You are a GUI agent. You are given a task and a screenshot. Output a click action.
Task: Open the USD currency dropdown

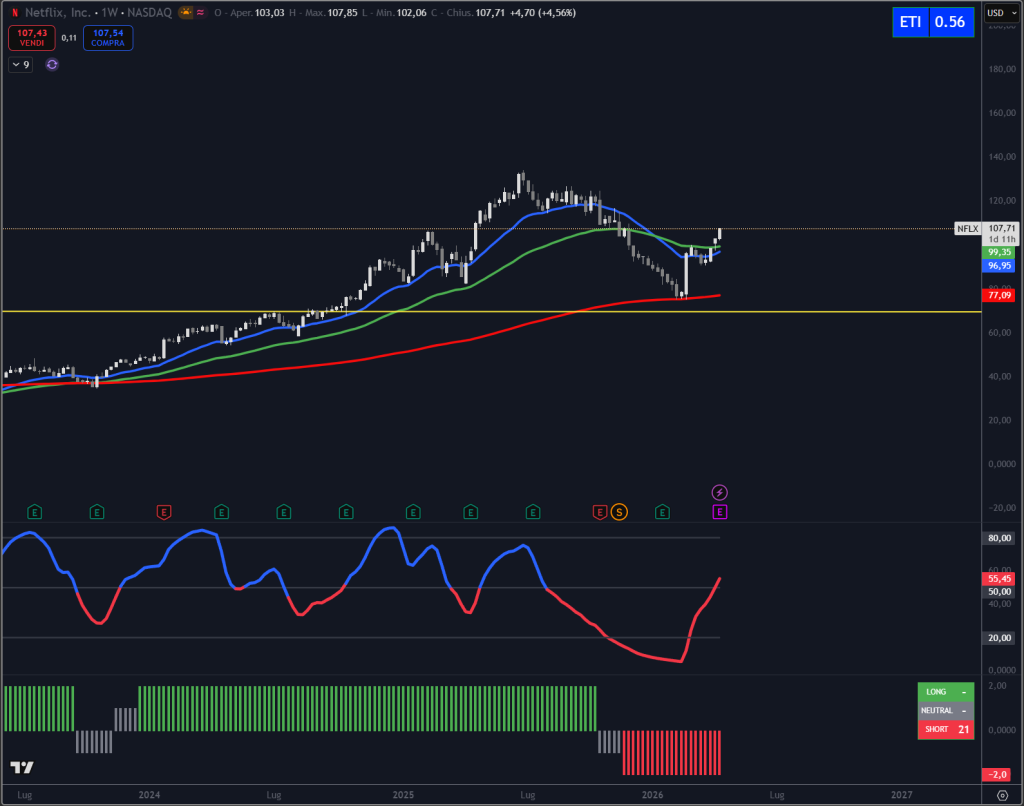click(x=1001, y=14)
